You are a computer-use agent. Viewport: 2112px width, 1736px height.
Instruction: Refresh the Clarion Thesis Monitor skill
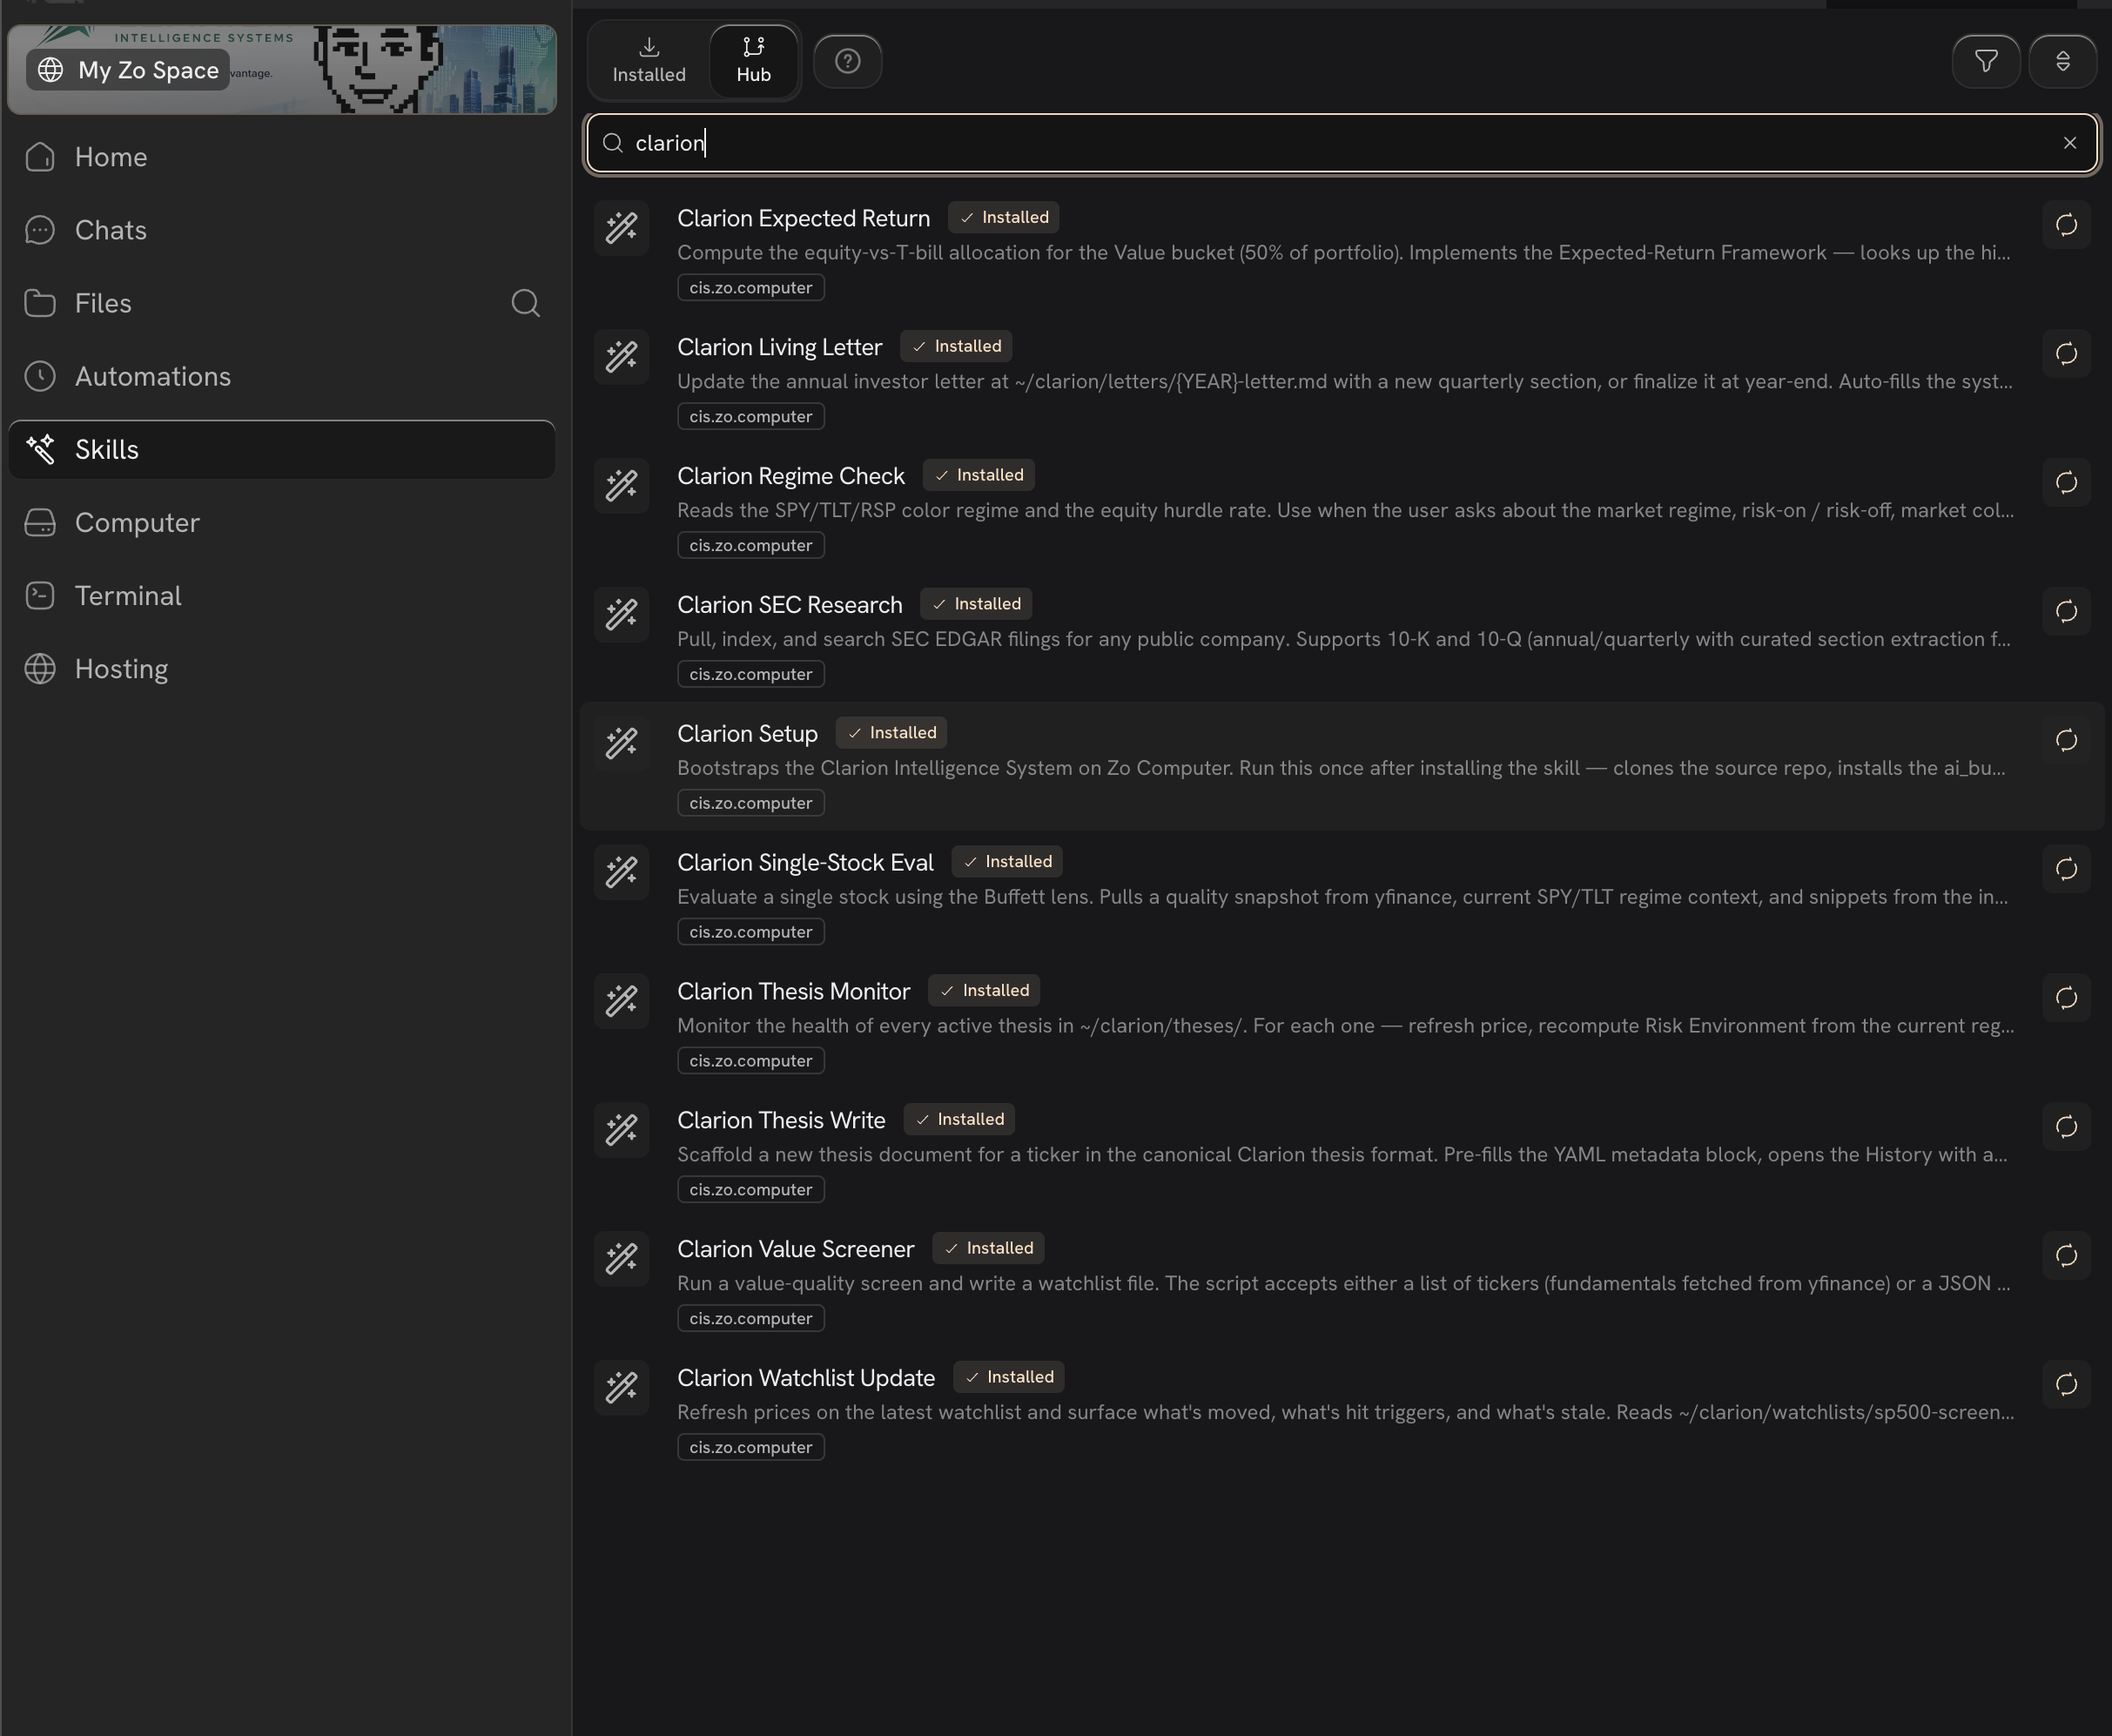2066,998
